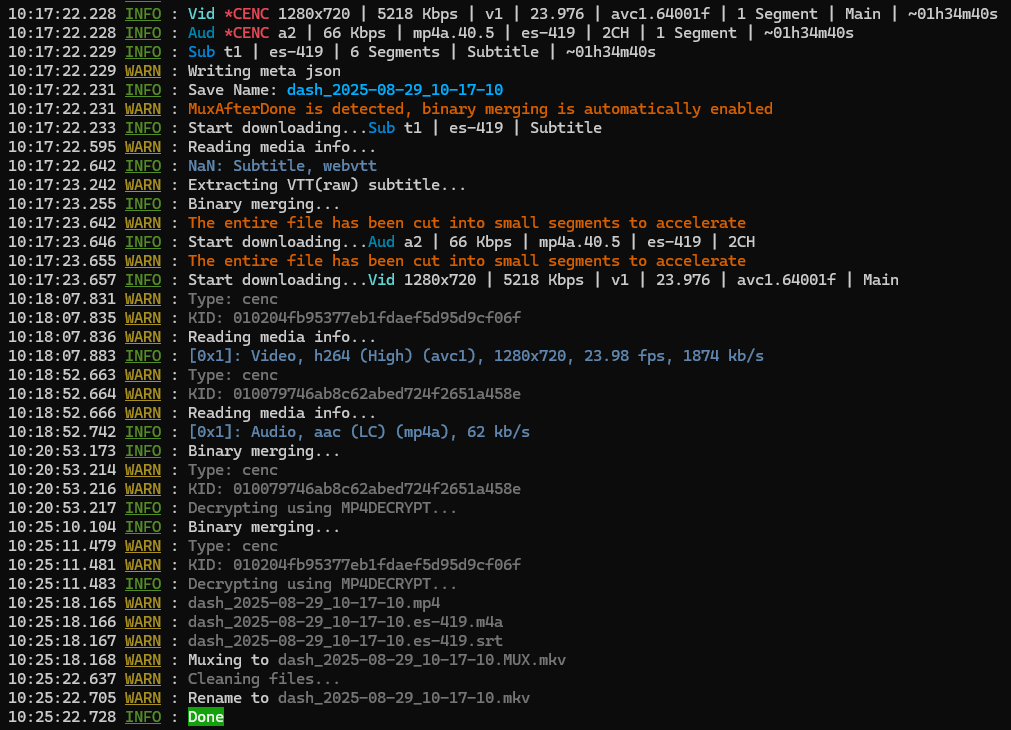Click Reading media info at 10:18:52.666
Screen dimensions: 1011x730
point(282,413)
